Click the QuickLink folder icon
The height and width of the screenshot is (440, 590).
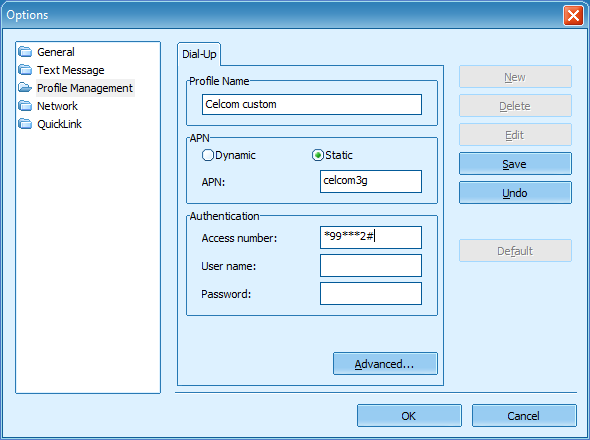(x=25, y=124)
